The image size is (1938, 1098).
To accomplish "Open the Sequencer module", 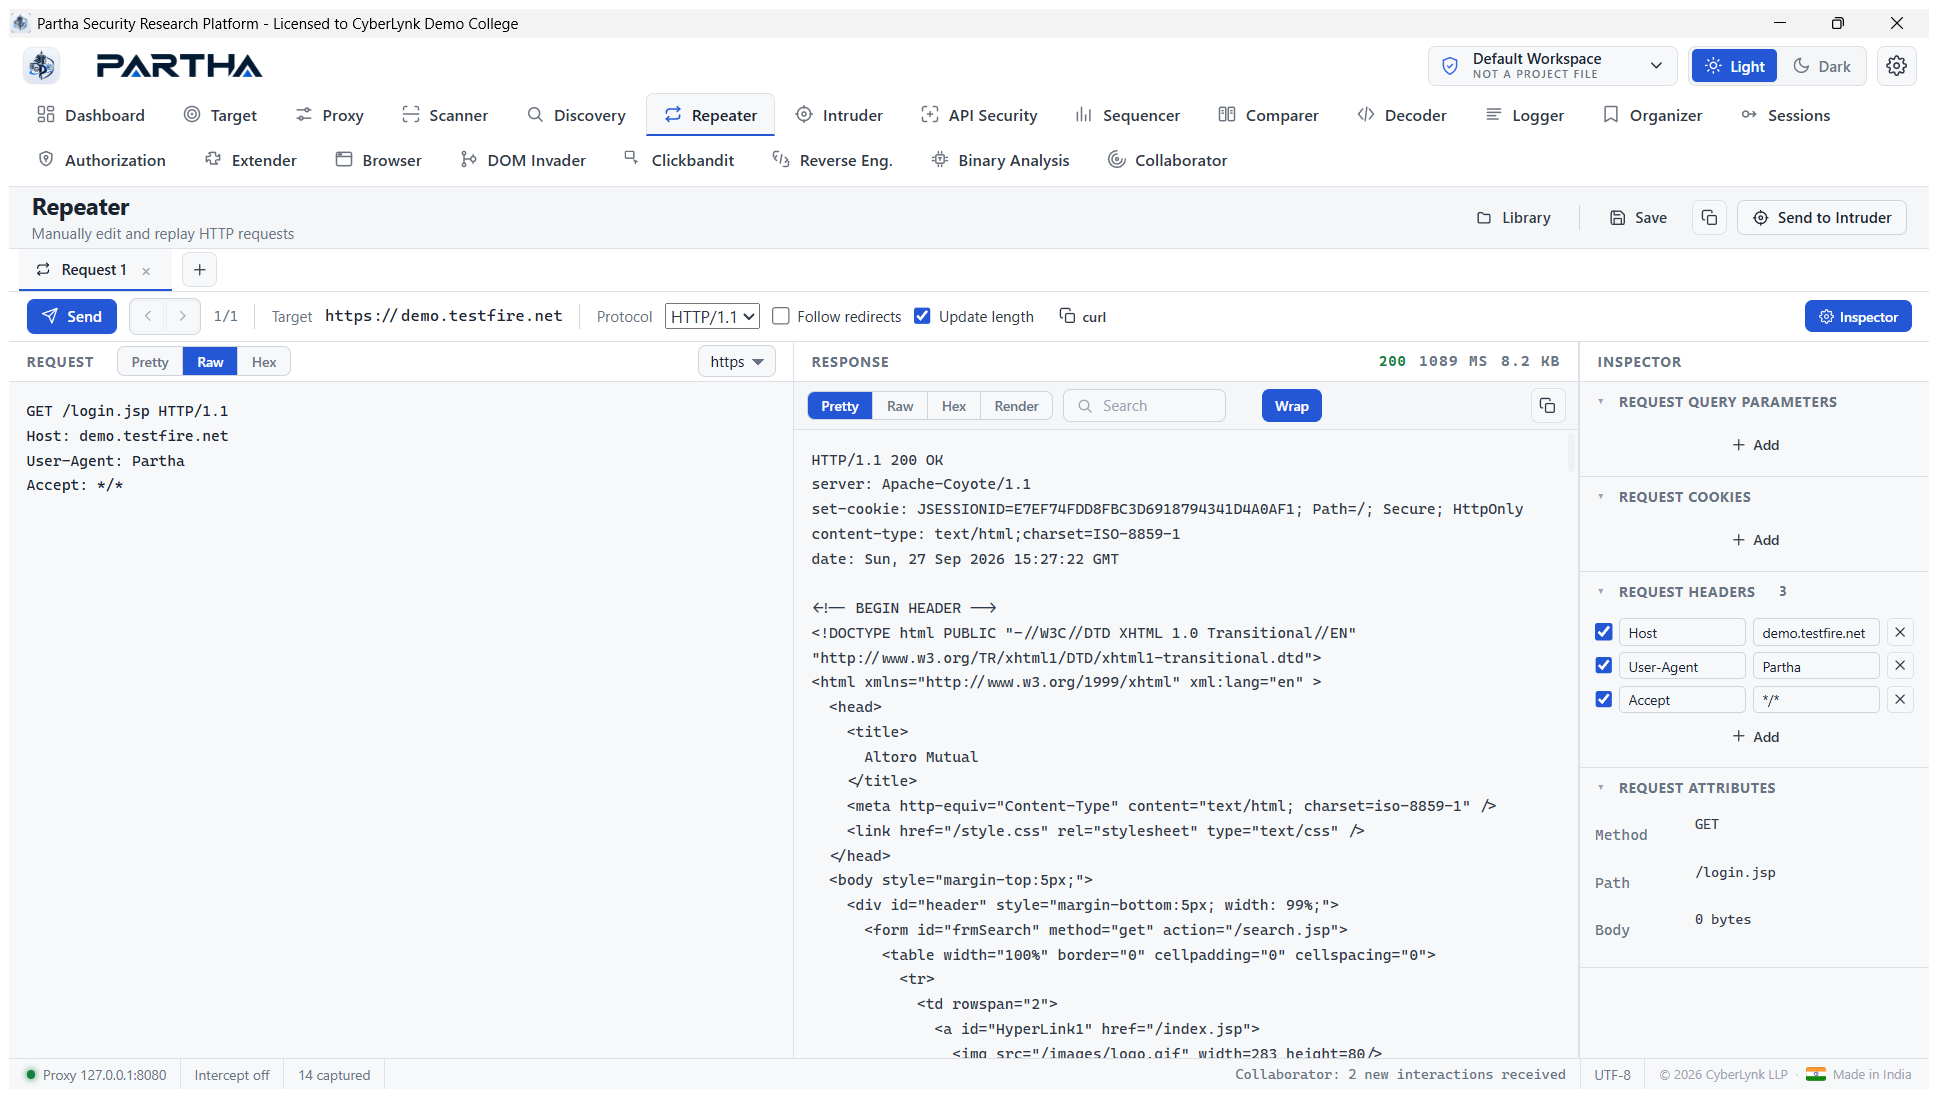I will (1127, 115).
